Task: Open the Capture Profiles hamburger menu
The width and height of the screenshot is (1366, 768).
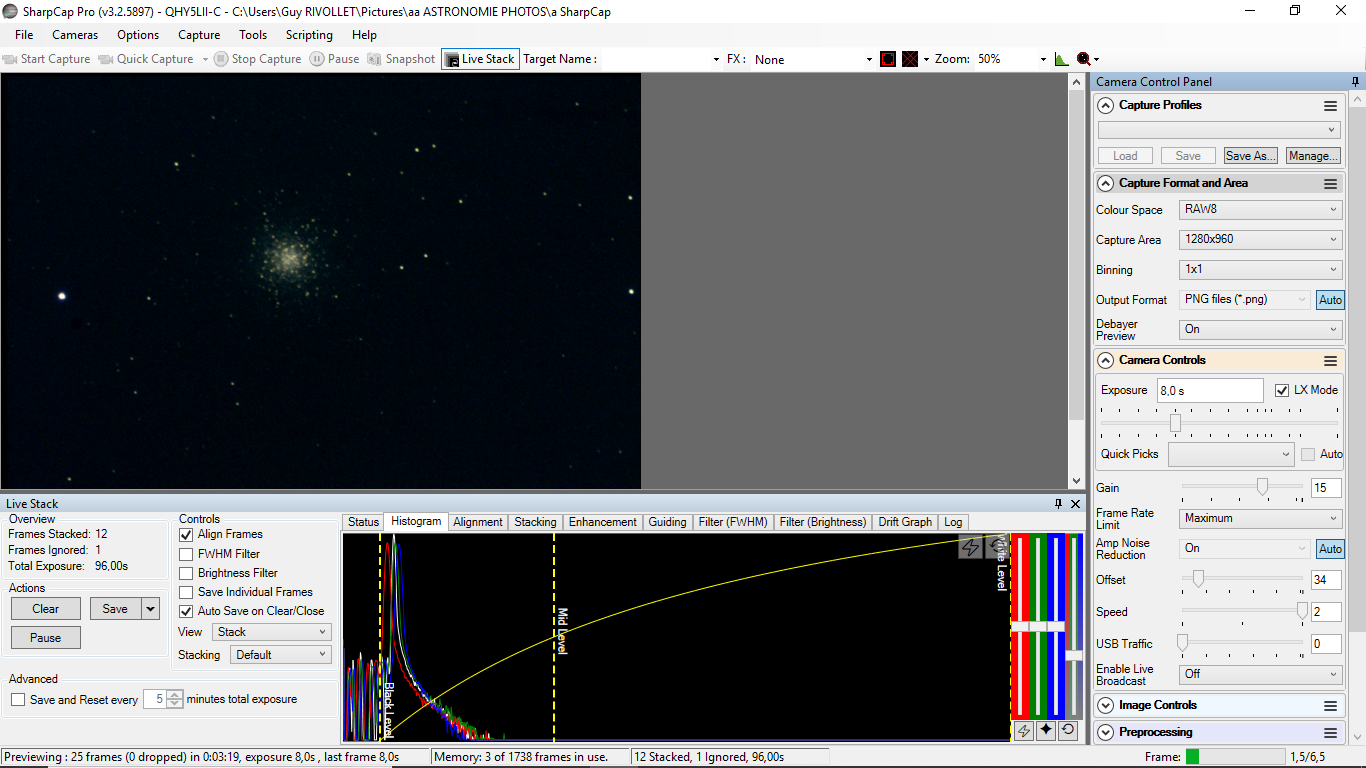Action: point(1330,106)
